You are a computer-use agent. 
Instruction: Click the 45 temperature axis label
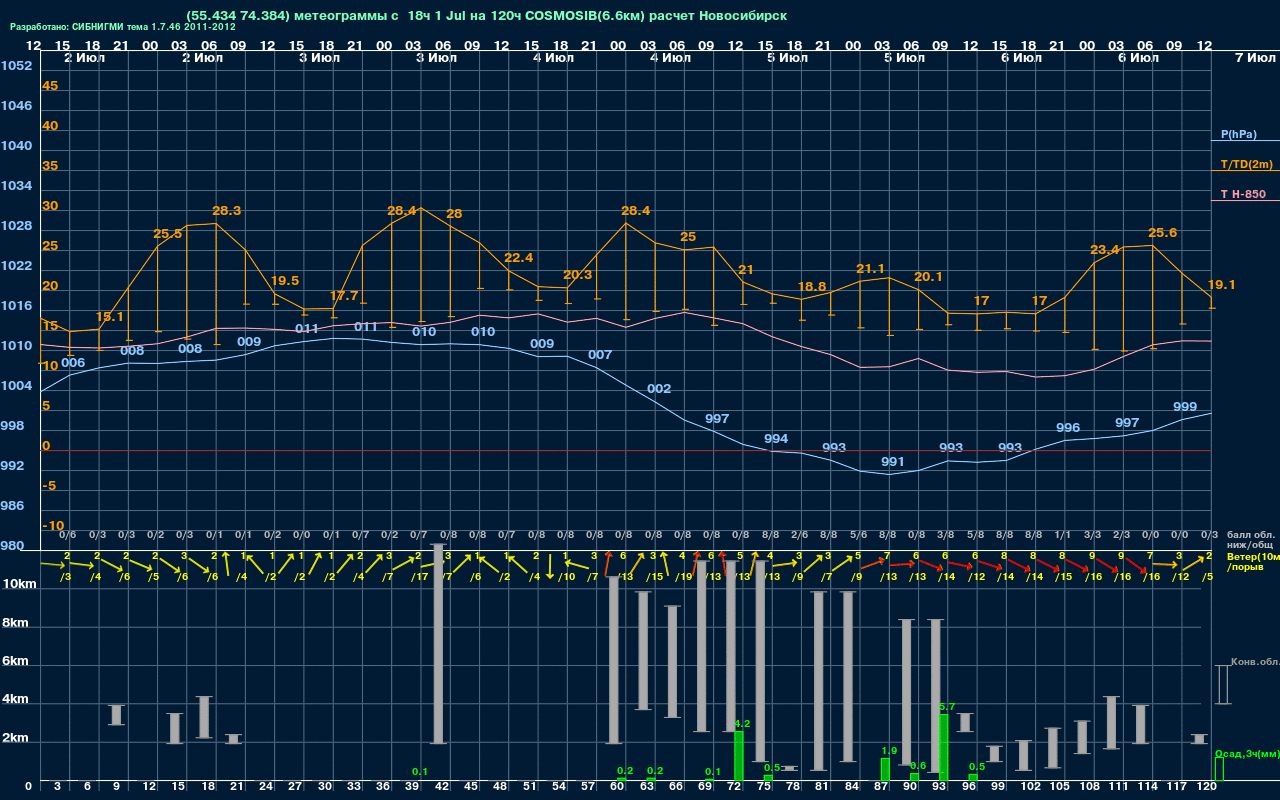pyautogui.click(x=50, y=86)
